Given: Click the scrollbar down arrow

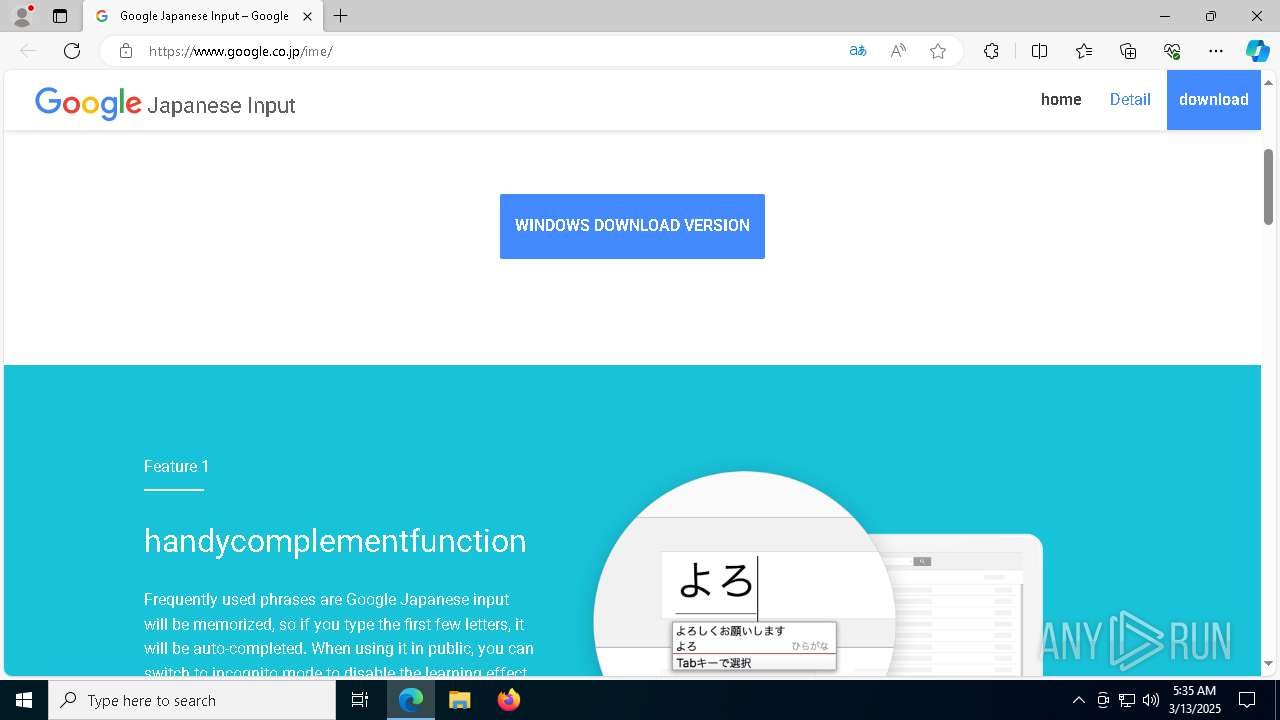Looking at the screenshot, I should click(x=1268, y=663).
